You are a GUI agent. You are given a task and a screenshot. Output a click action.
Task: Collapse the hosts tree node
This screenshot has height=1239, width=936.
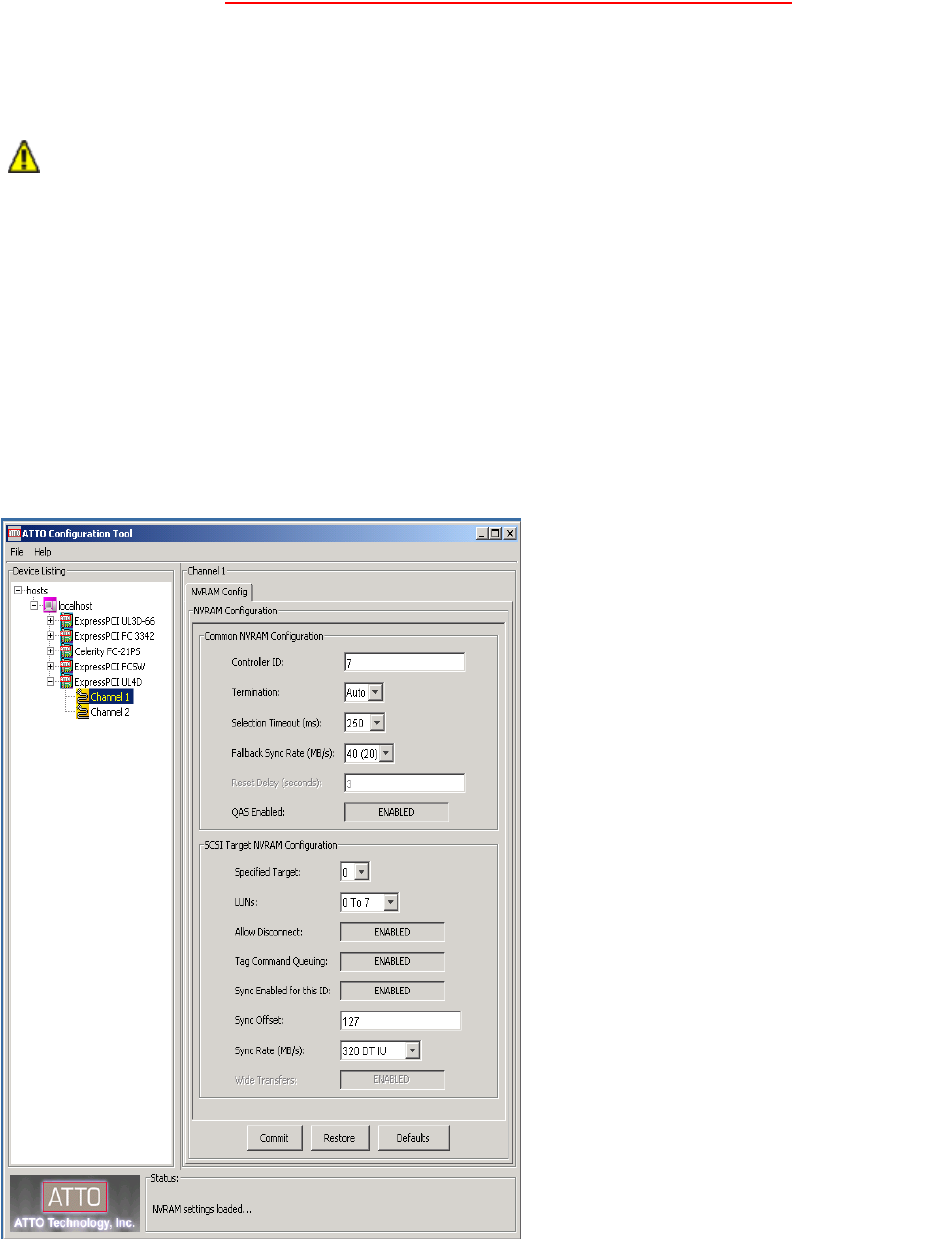(x=18, y=591)
